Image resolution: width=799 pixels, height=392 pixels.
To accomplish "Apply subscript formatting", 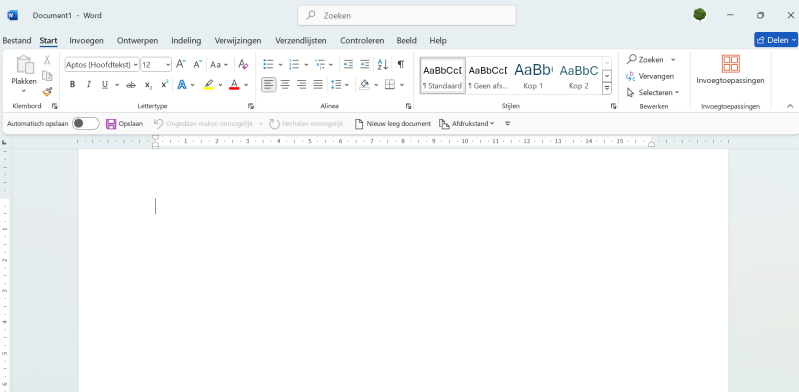I will click(148, 85).
